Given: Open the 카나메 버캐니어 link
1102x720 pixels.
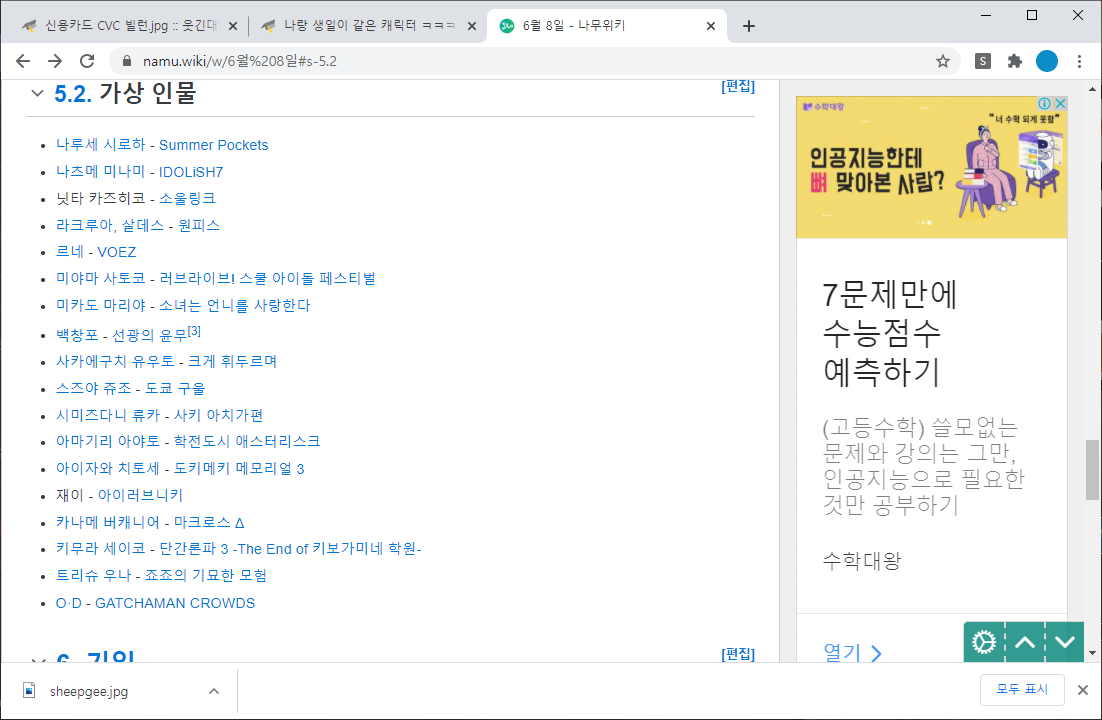Looking at the screenshot, I should [108, 522].
